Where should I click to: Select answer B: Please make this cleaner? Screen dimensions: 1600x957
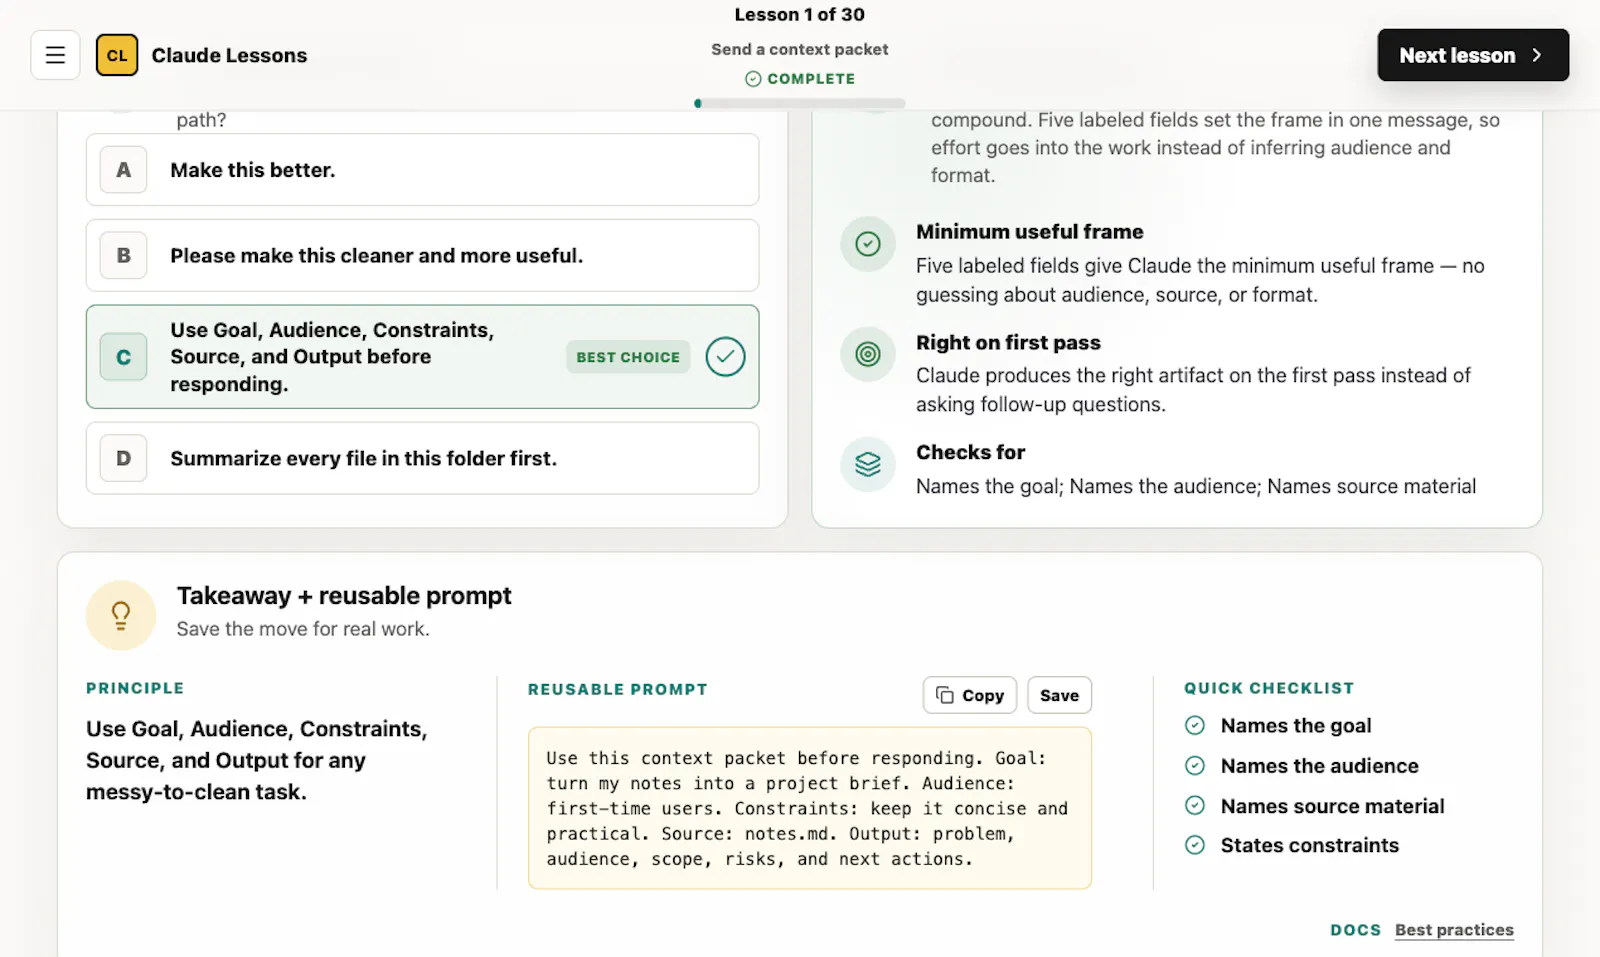pyautogui.click(x=422, y=255)
